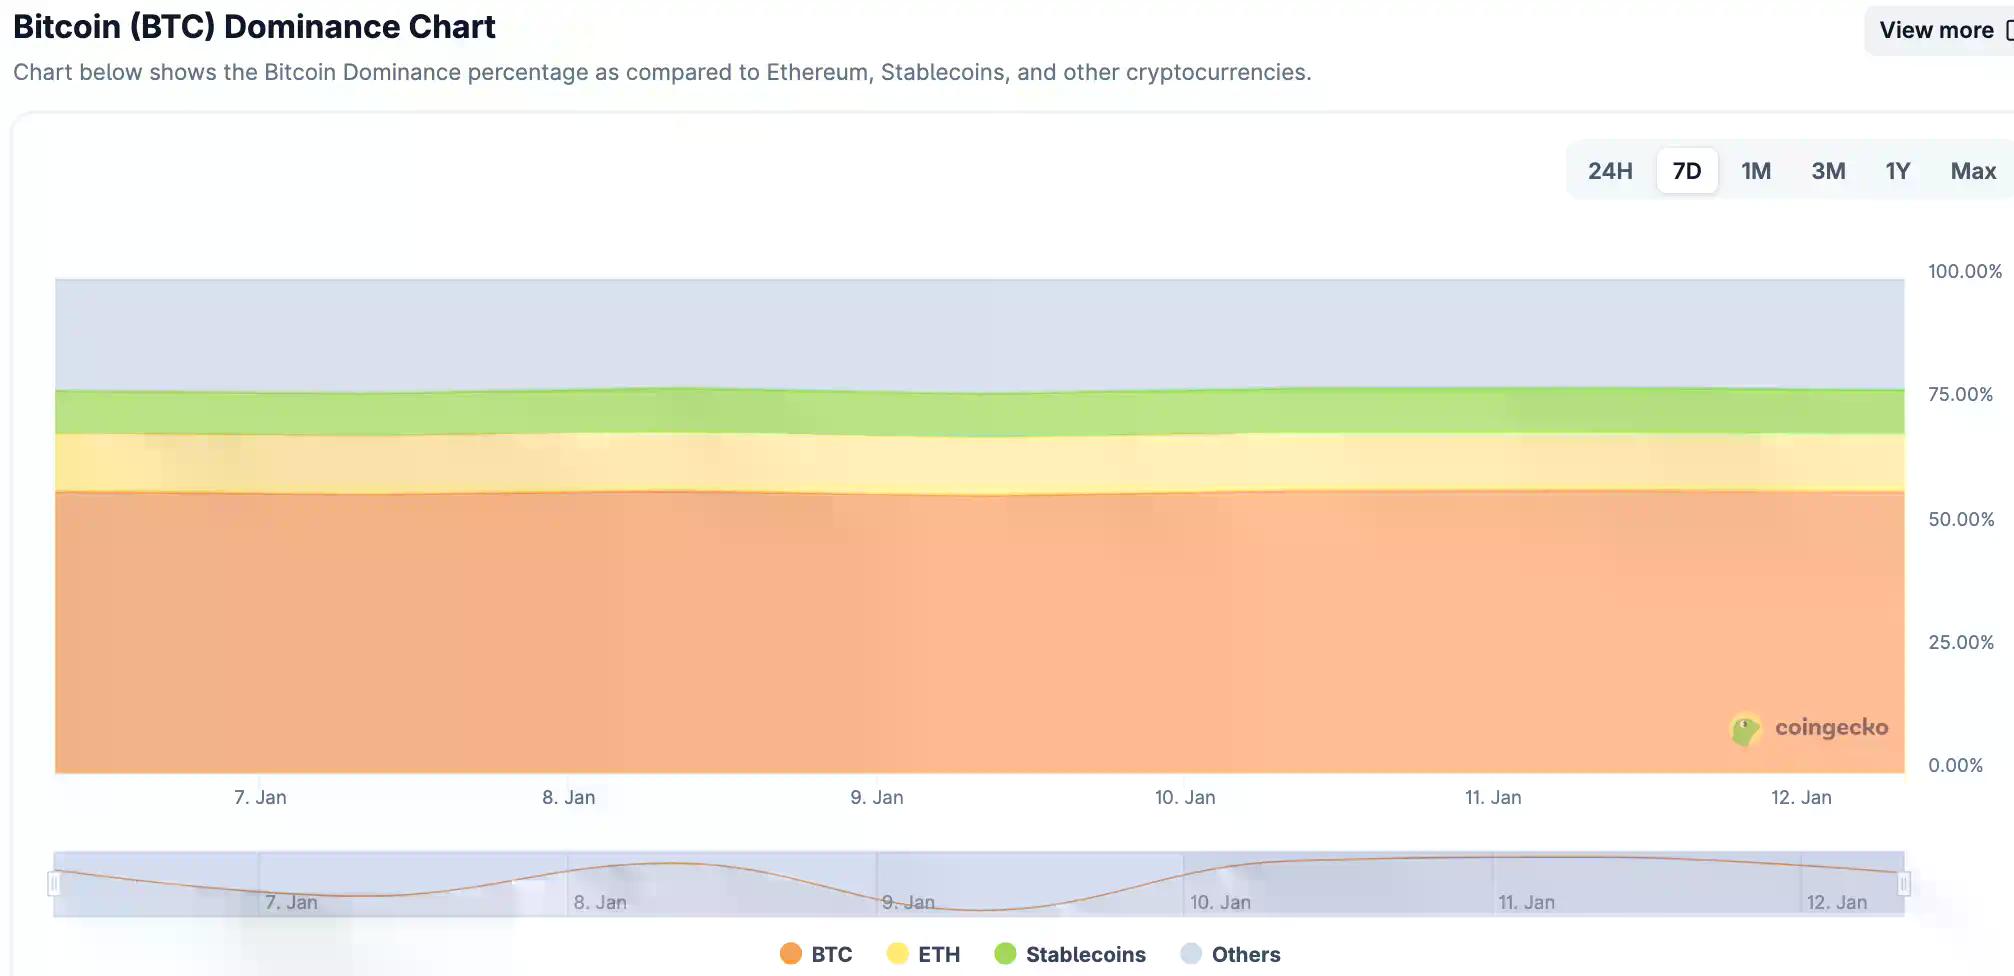2014x976 pixels.
Task: Click the left handle of range navigator
Action: (x=55, y=883)
